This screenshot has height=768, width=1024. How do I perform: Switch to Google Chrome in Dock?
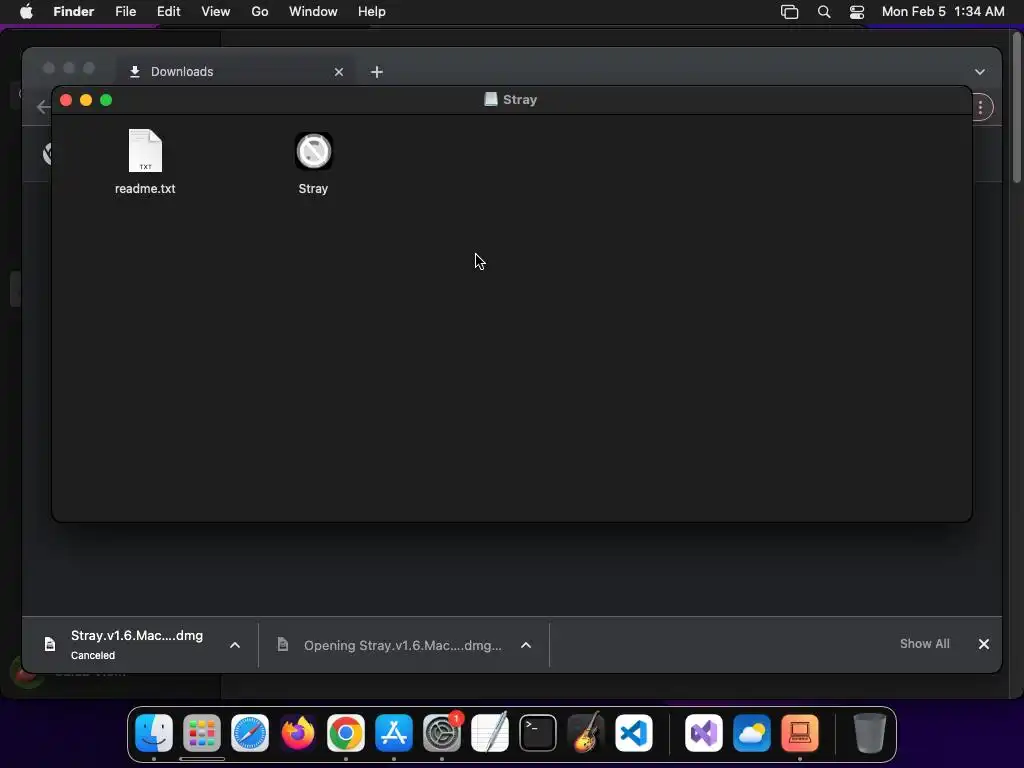pyautogui.click(x=345, y=733)
